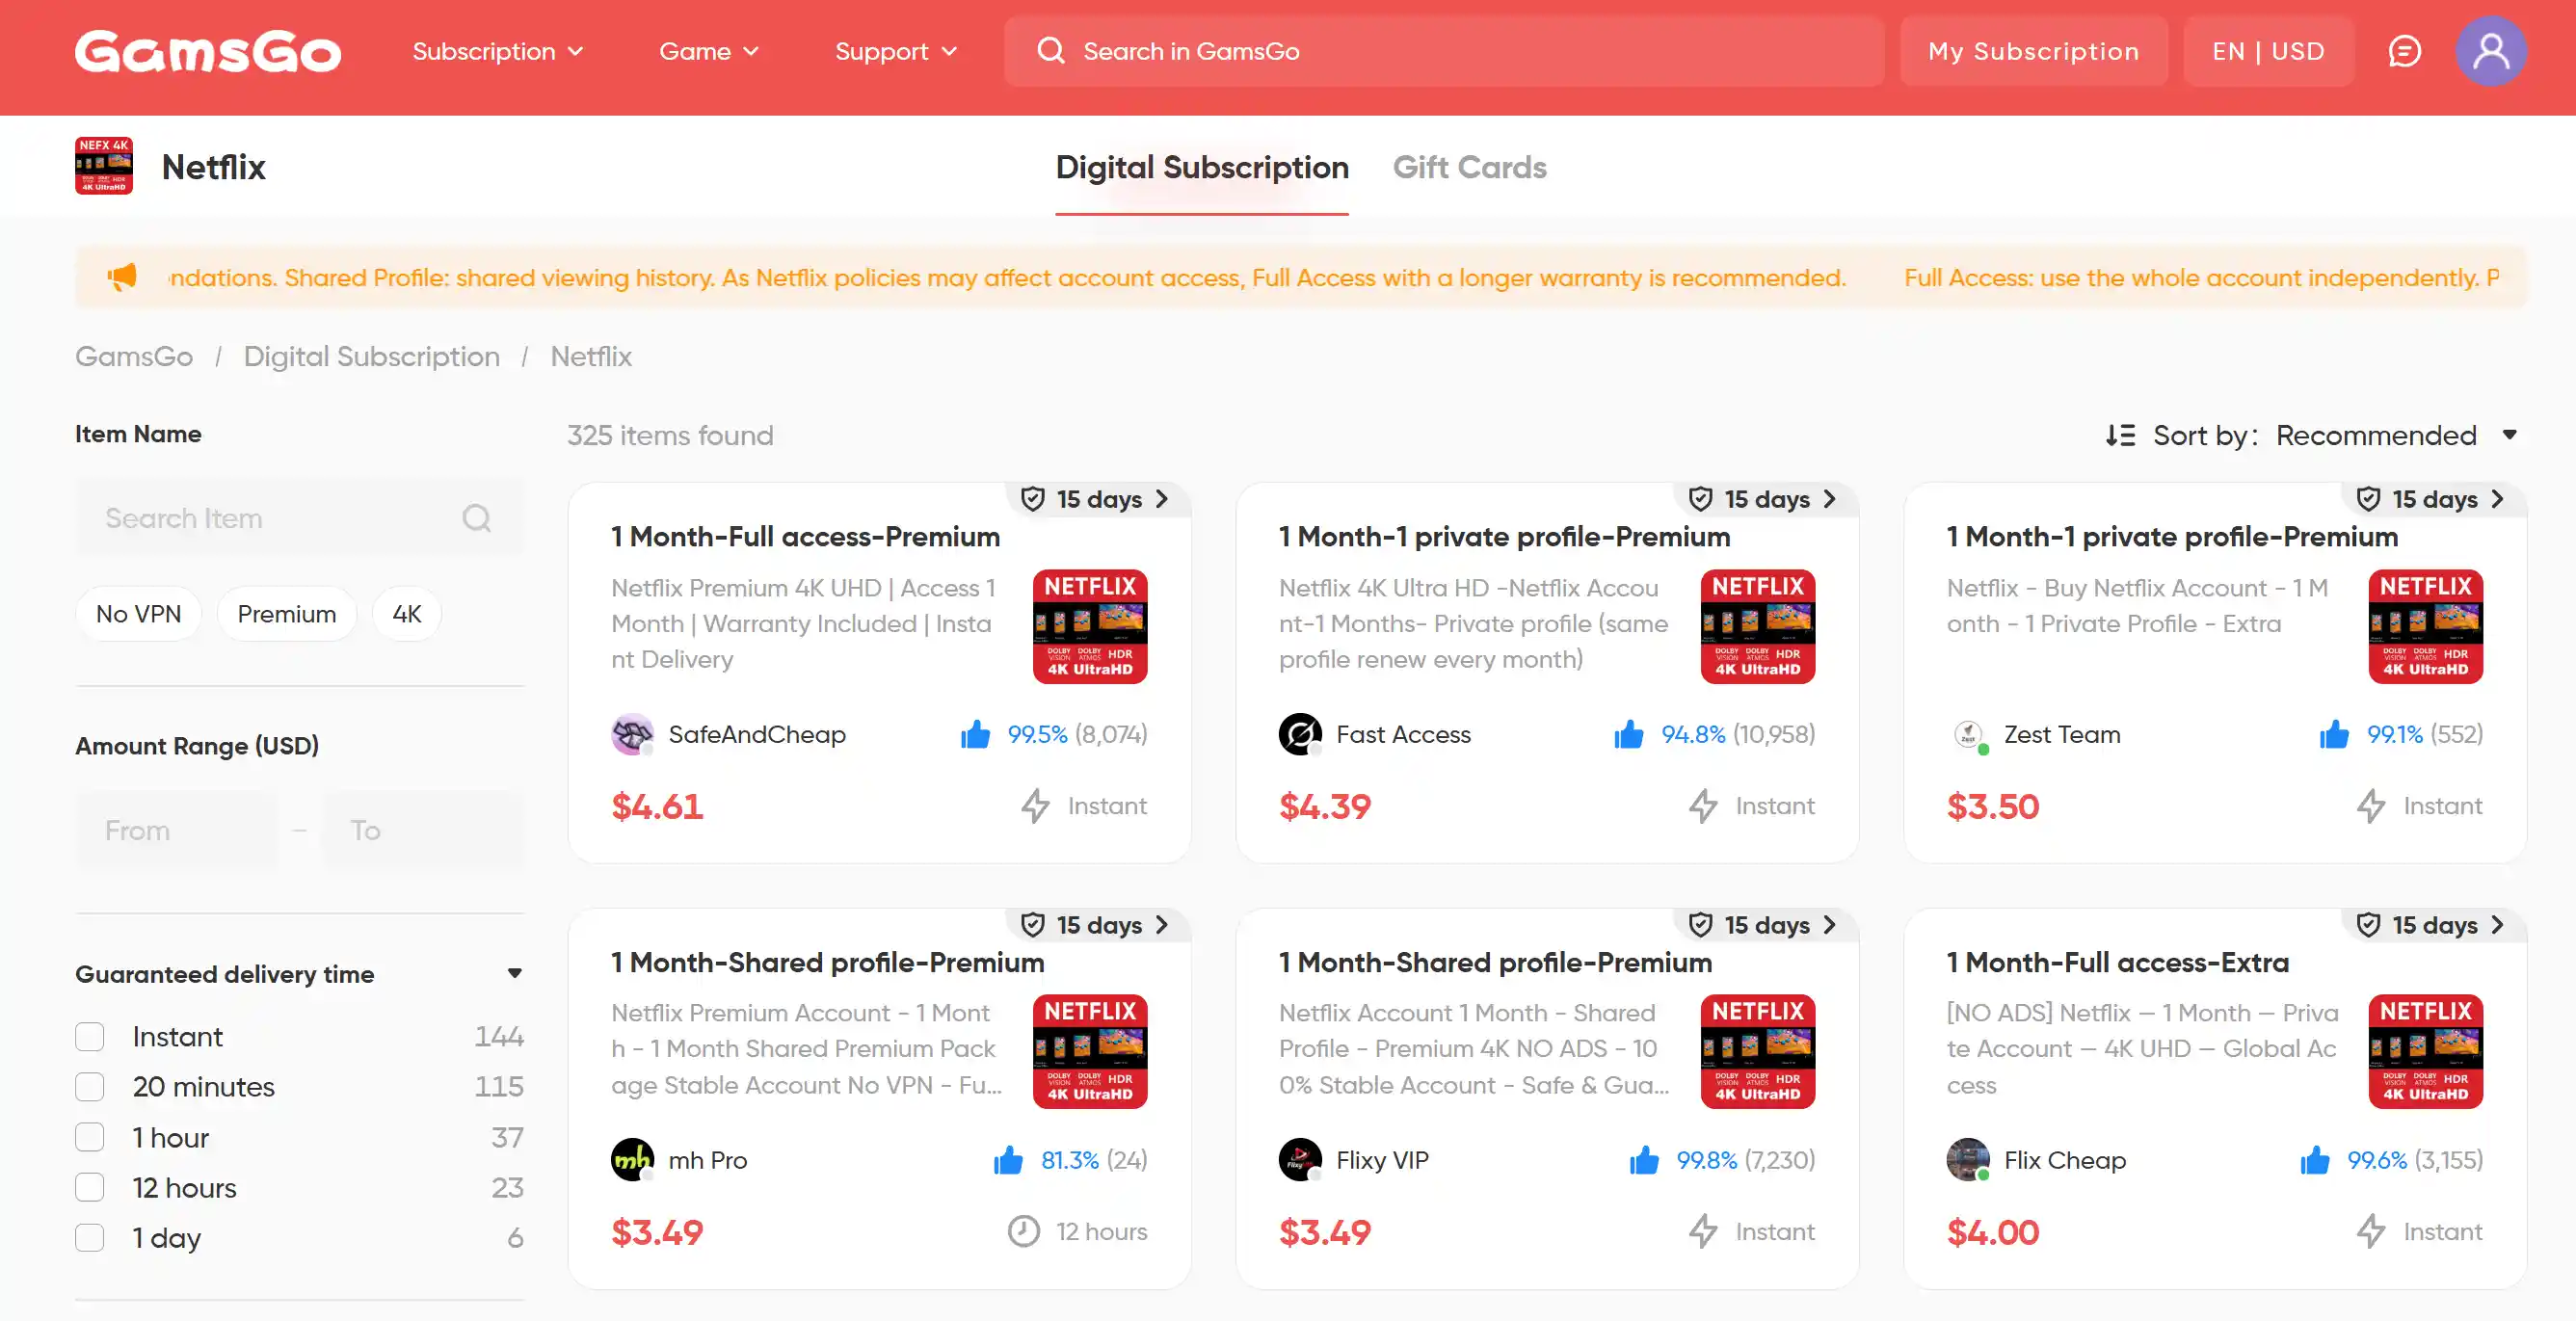The width and height of the screenshot is (2576, 1321).
Task: Open My Subscription page
Action: point(2033,51)
